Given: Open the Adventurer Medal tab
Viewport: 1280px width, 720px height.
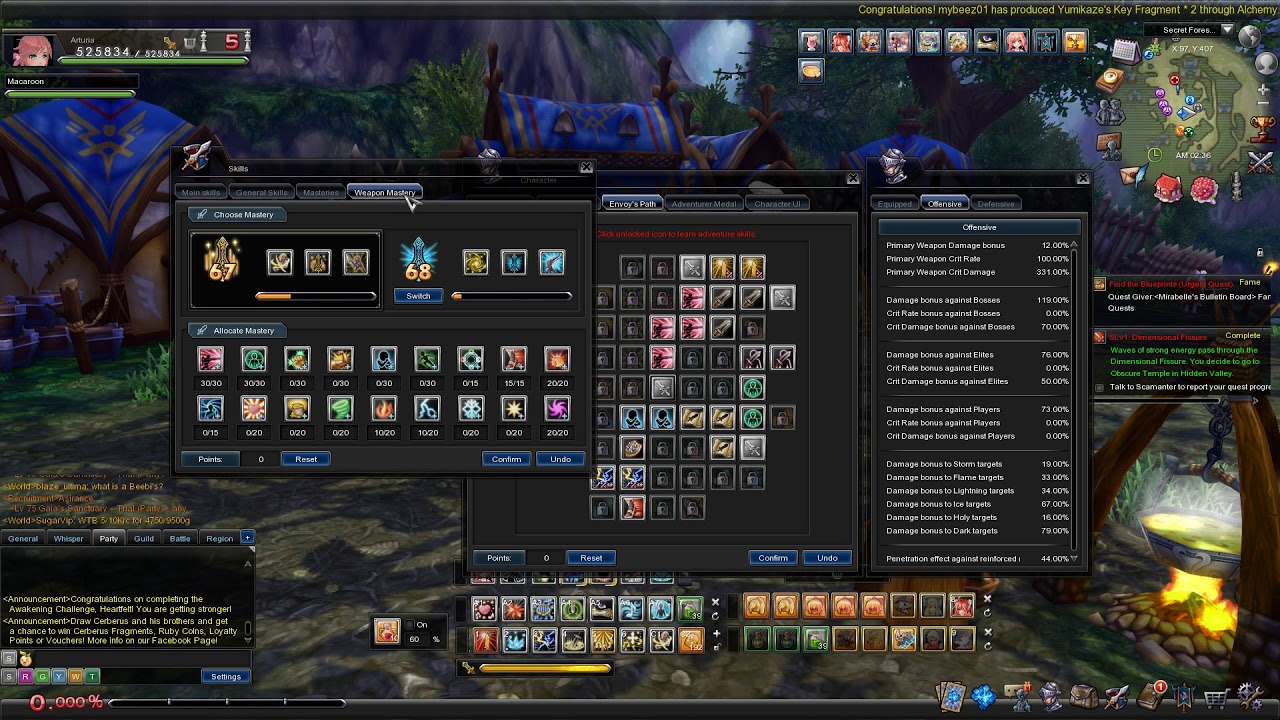Looking at the screenshot, I should click(x=704, y=204).
